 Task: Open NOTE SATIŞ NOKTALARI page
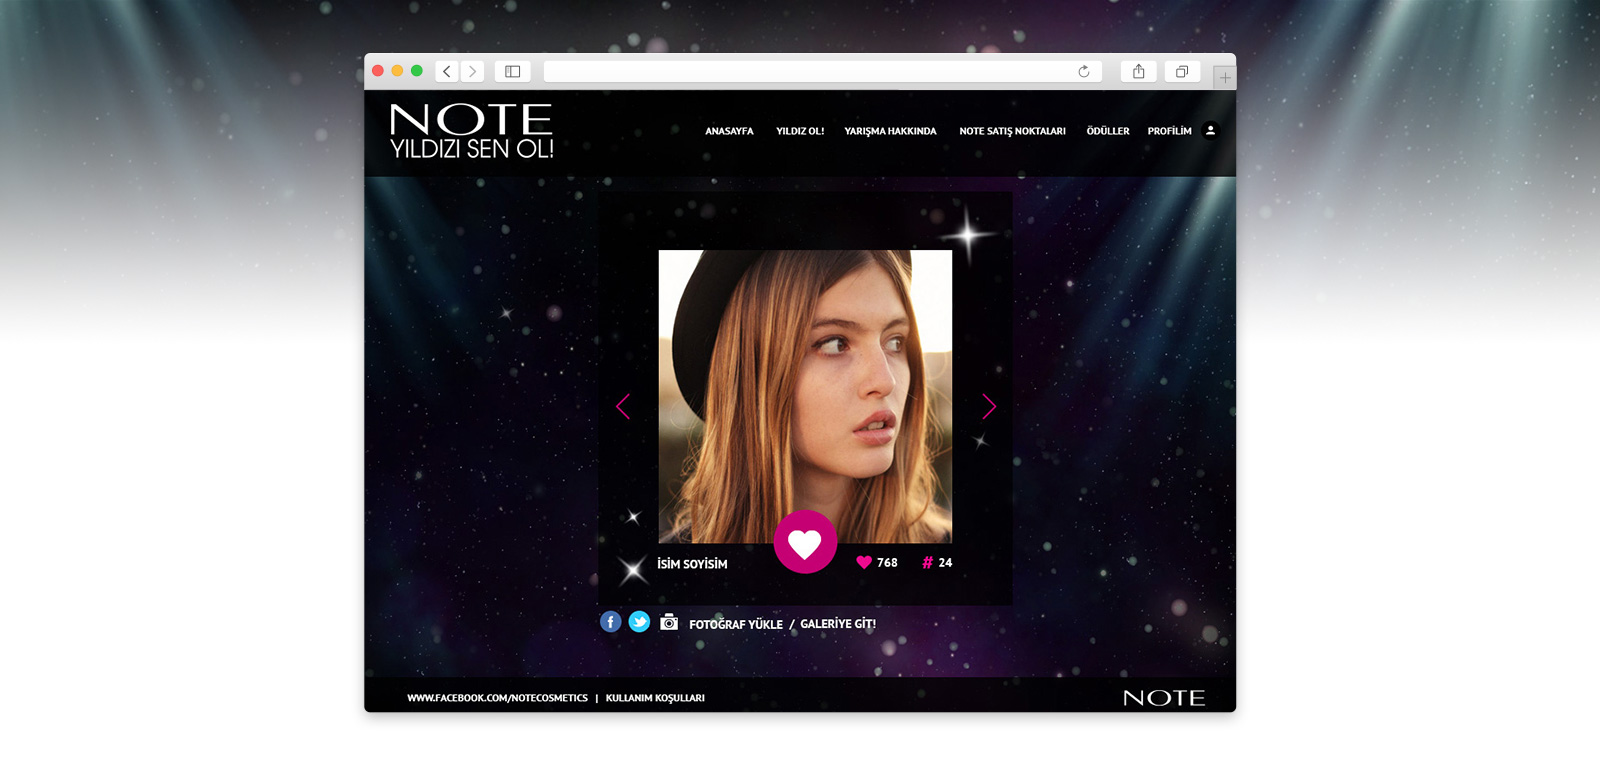(x=1012, y=131)
